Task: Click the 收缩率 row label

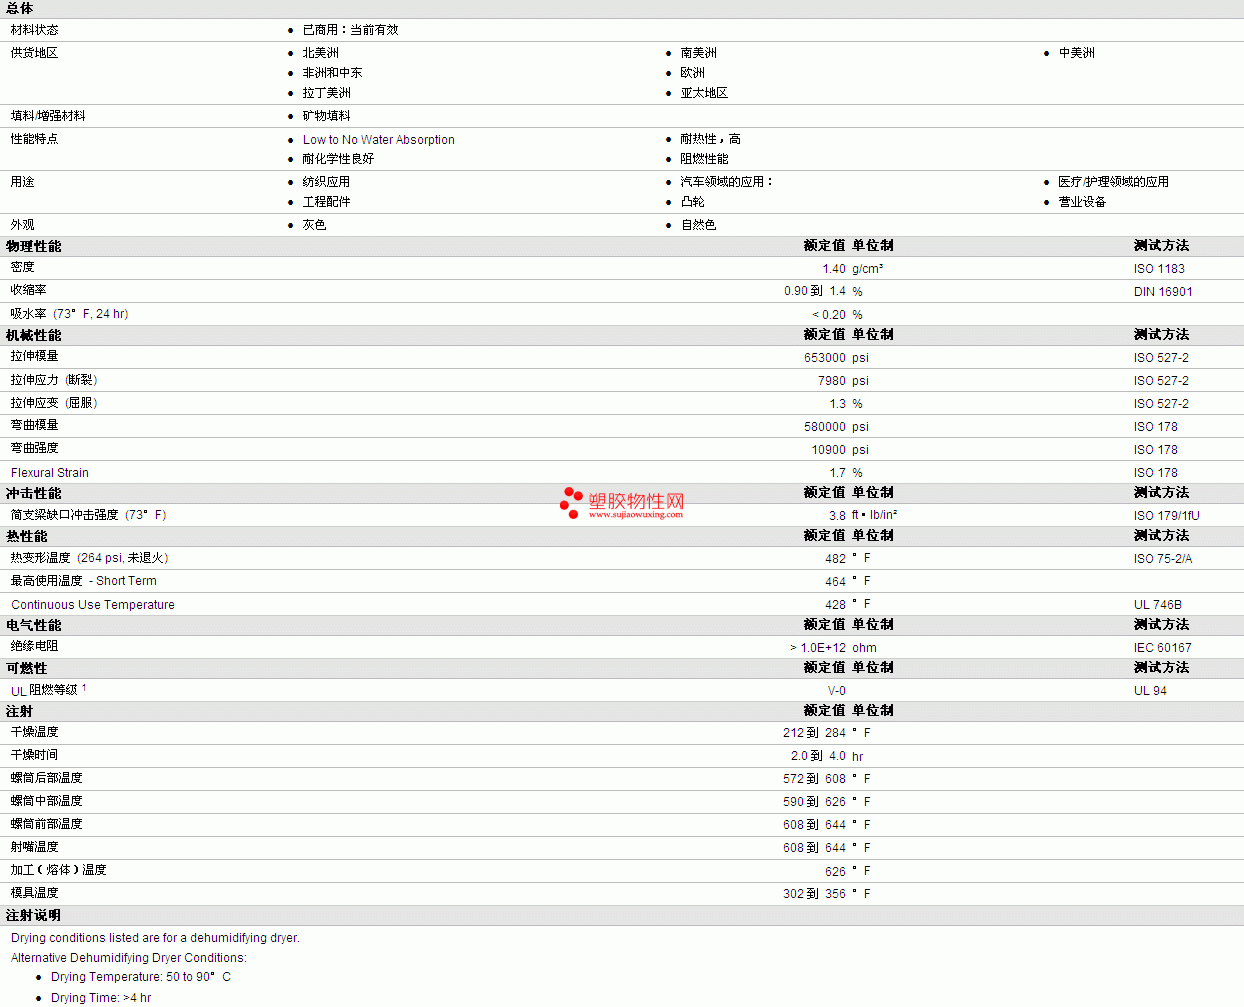Action: coord(28,290)
